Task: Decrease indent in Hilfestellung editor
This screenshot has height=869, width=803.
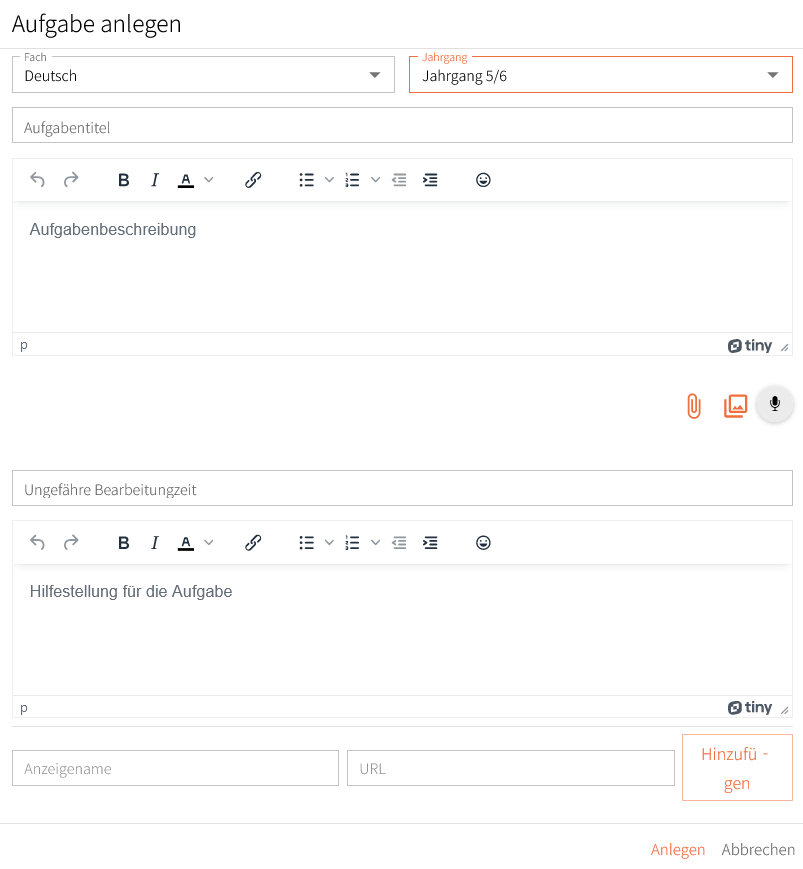Action: (x=399, y=543)
